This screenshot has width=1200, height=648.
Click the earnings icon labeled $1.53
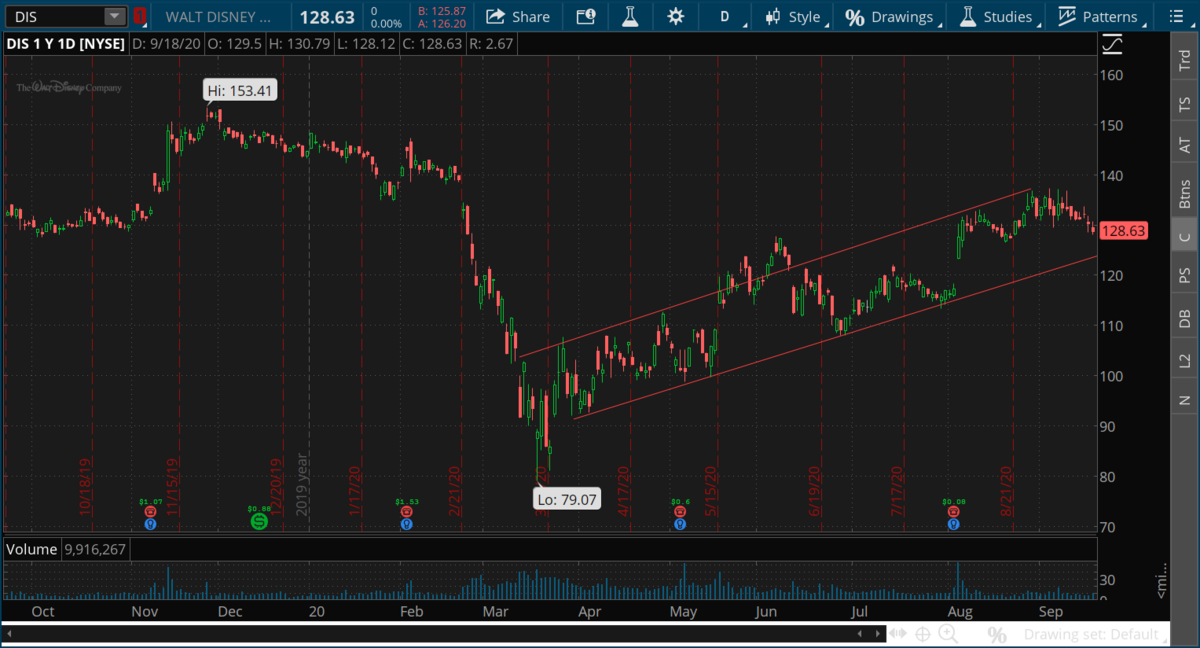coord(406,511)
